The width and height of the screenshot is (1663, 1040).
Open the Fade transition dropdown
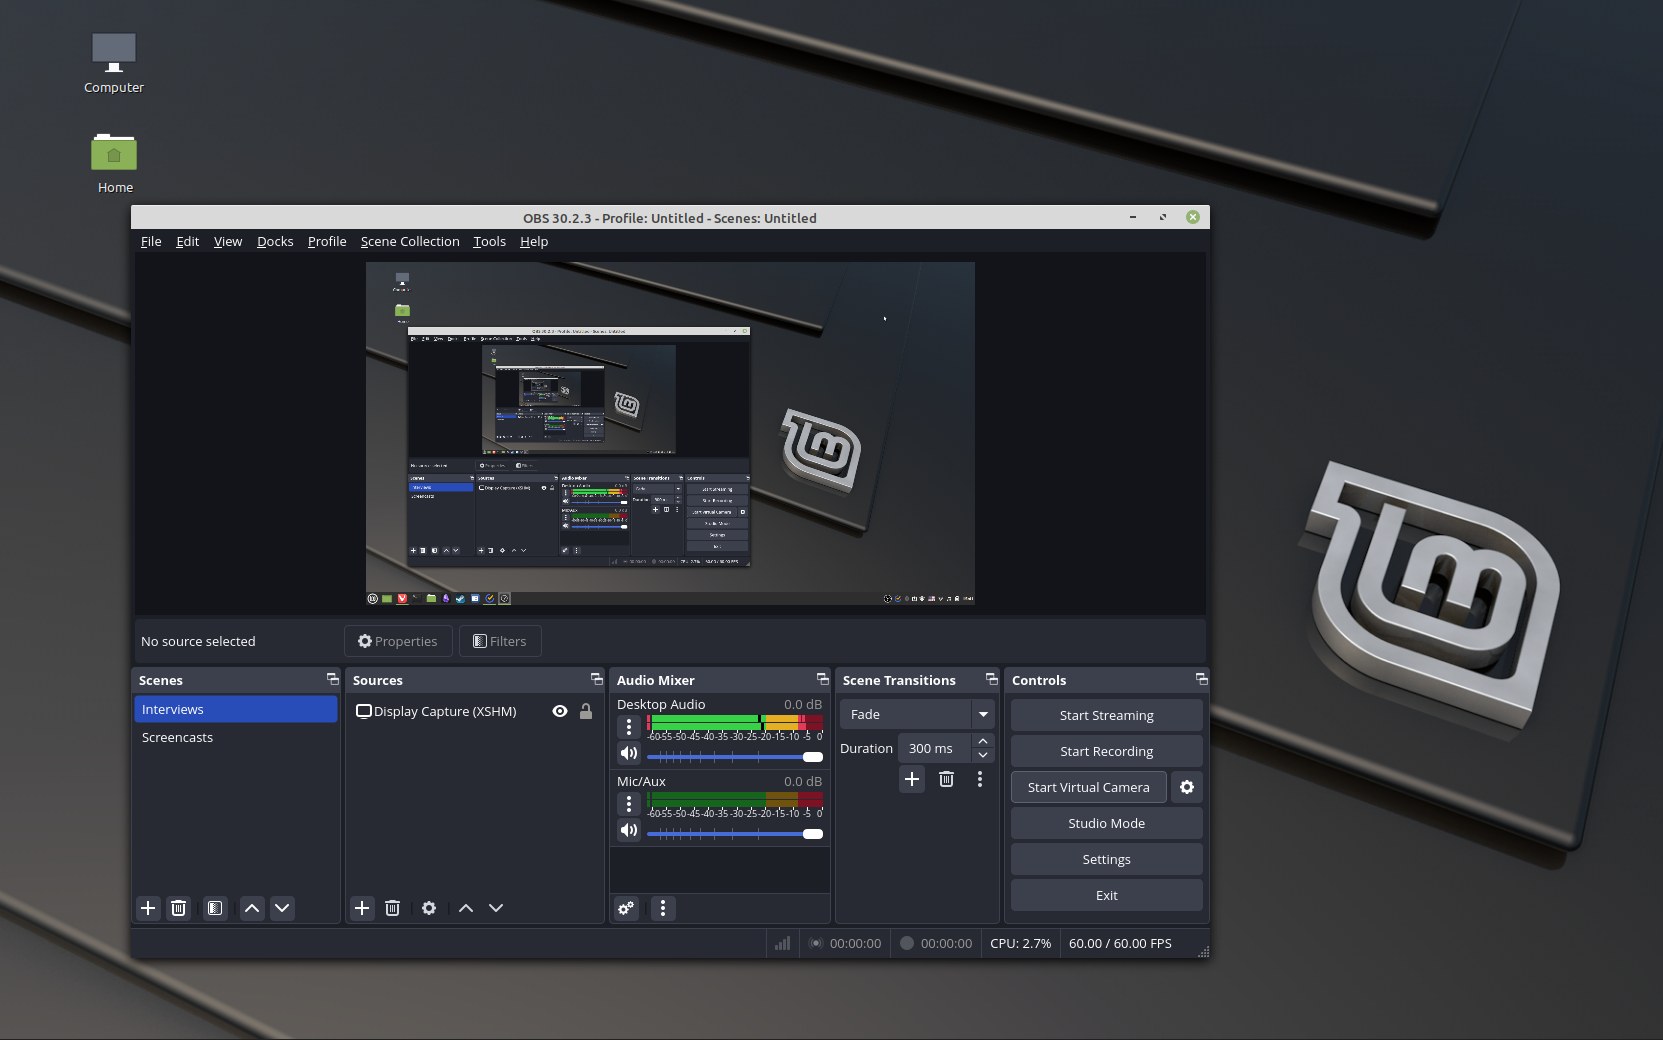[982, 714]
